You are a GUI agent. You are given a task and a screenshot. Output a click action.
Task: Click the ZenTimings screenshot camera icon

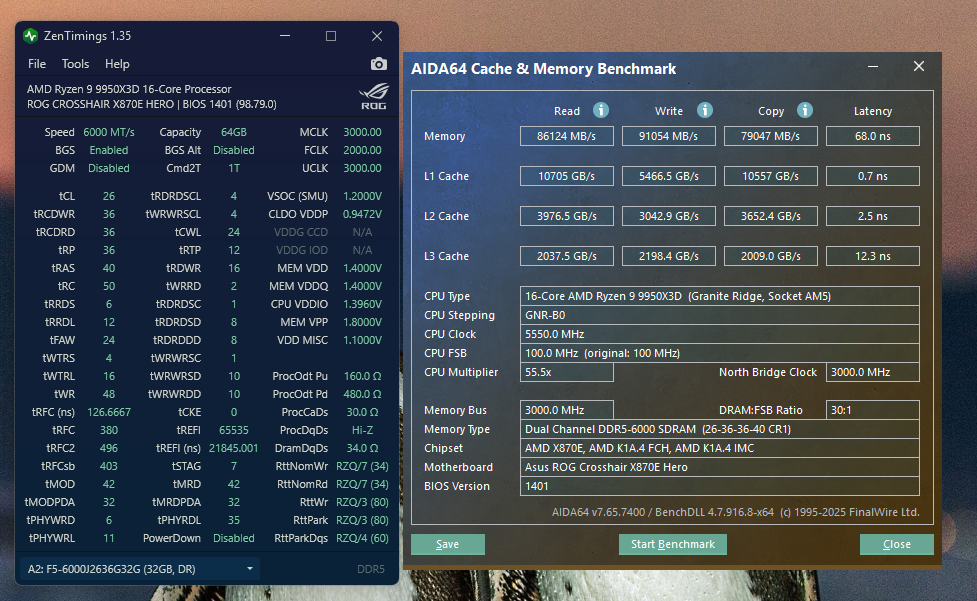[x=379, y=64]
